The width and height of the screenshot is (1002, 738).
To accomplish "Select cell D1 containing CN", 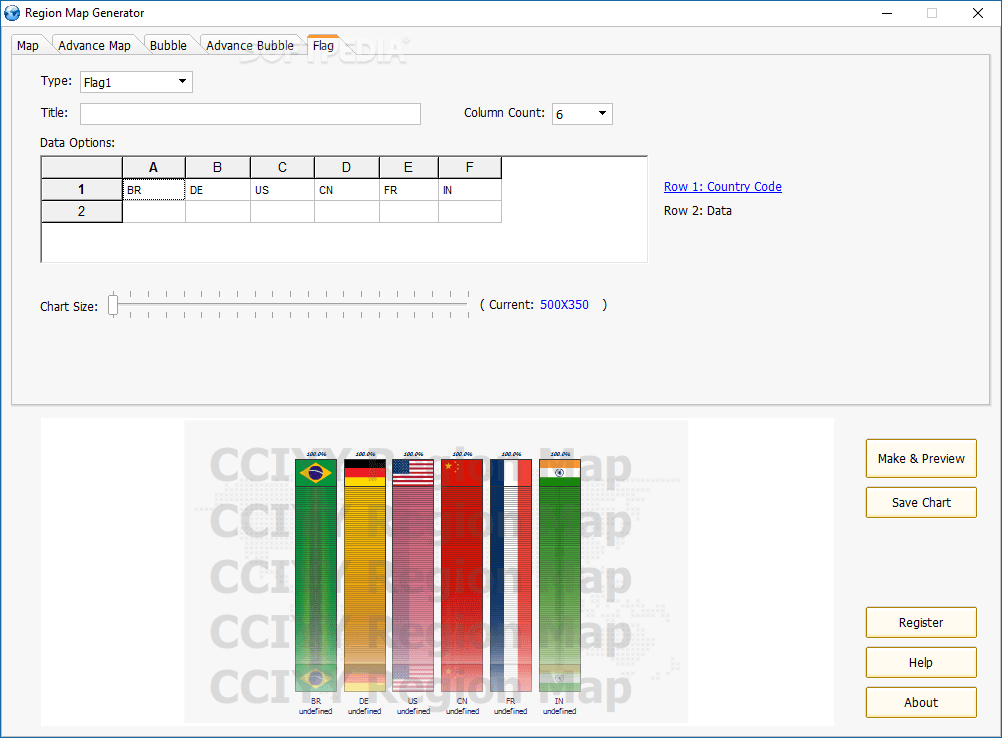I will [347, 190].
